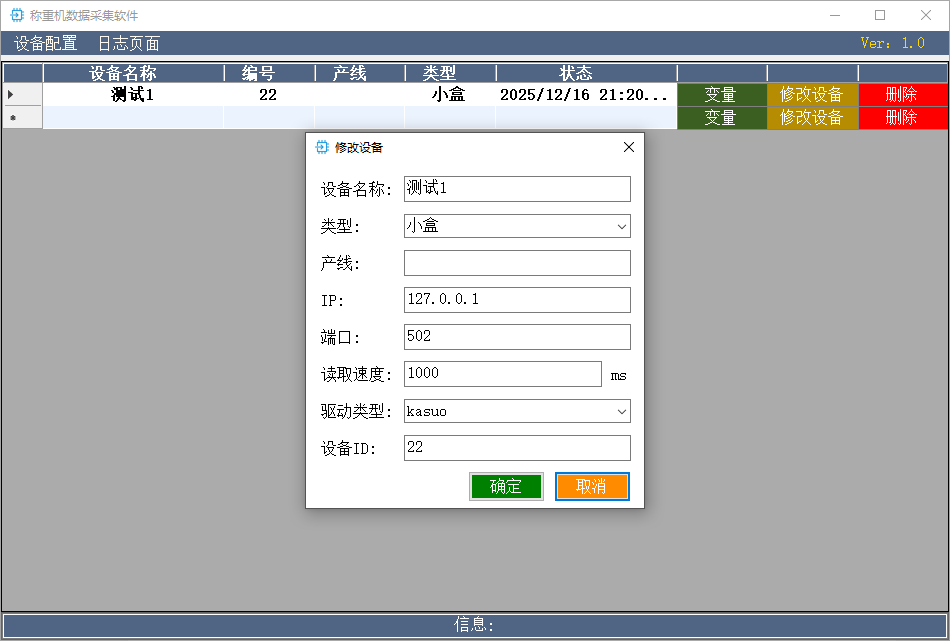Click the gear icon in 修改设备 dialog header
Image resolution: width=950 pixels, height=641 pixels.
click(322, 146)
